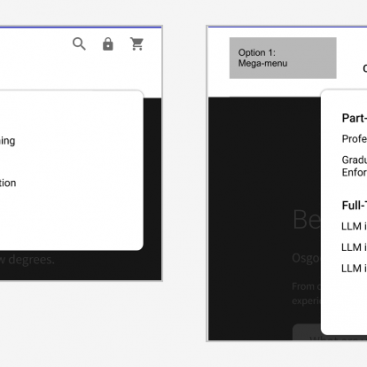Open the shopping cart icon

(137, 44)
